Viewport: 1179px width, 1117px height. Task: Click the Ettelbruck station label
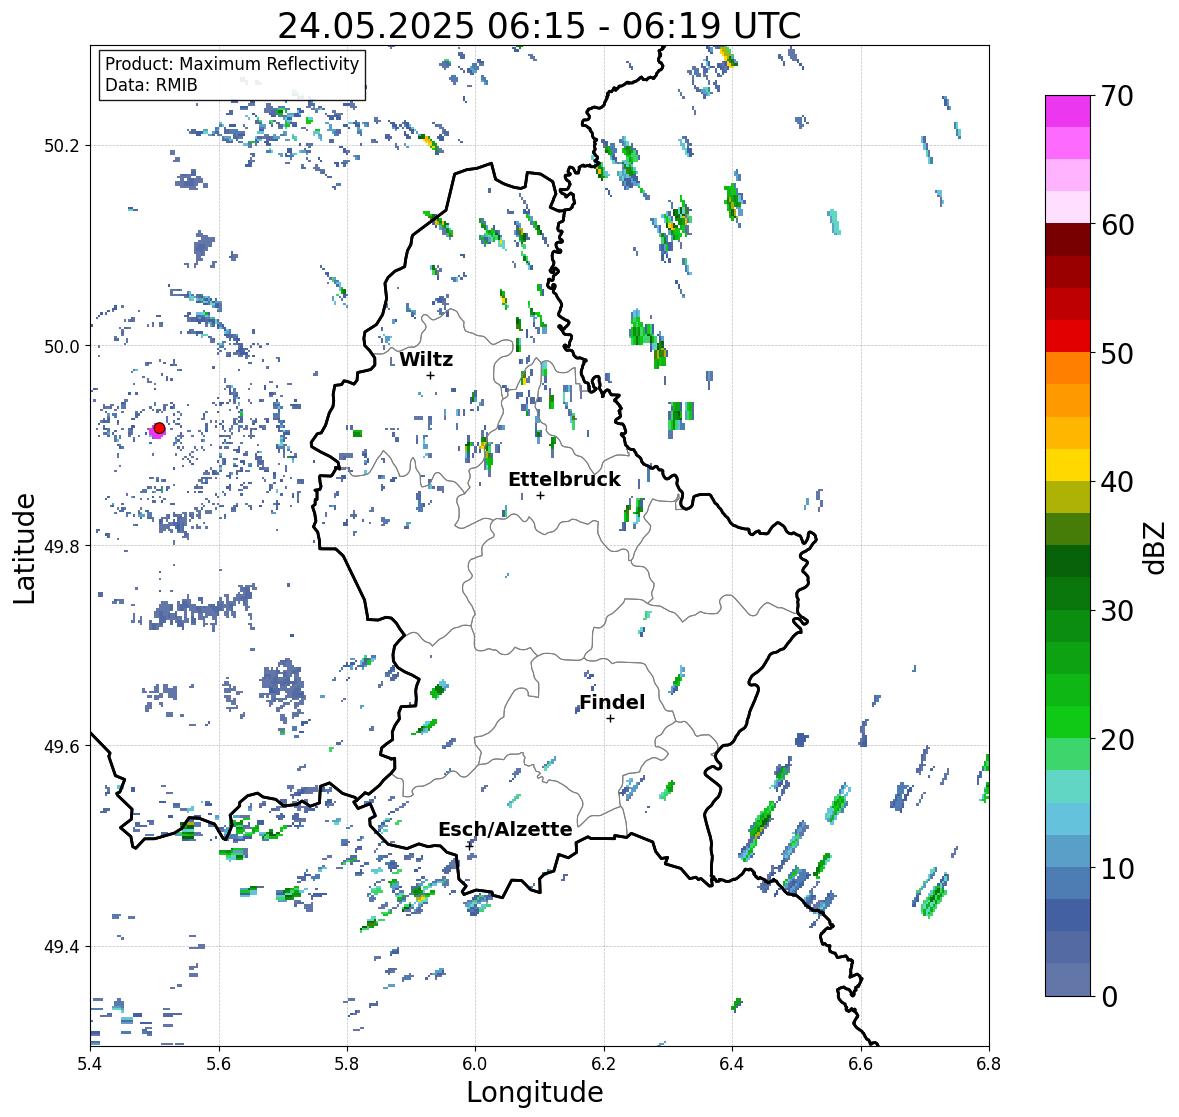click(564, 480)
